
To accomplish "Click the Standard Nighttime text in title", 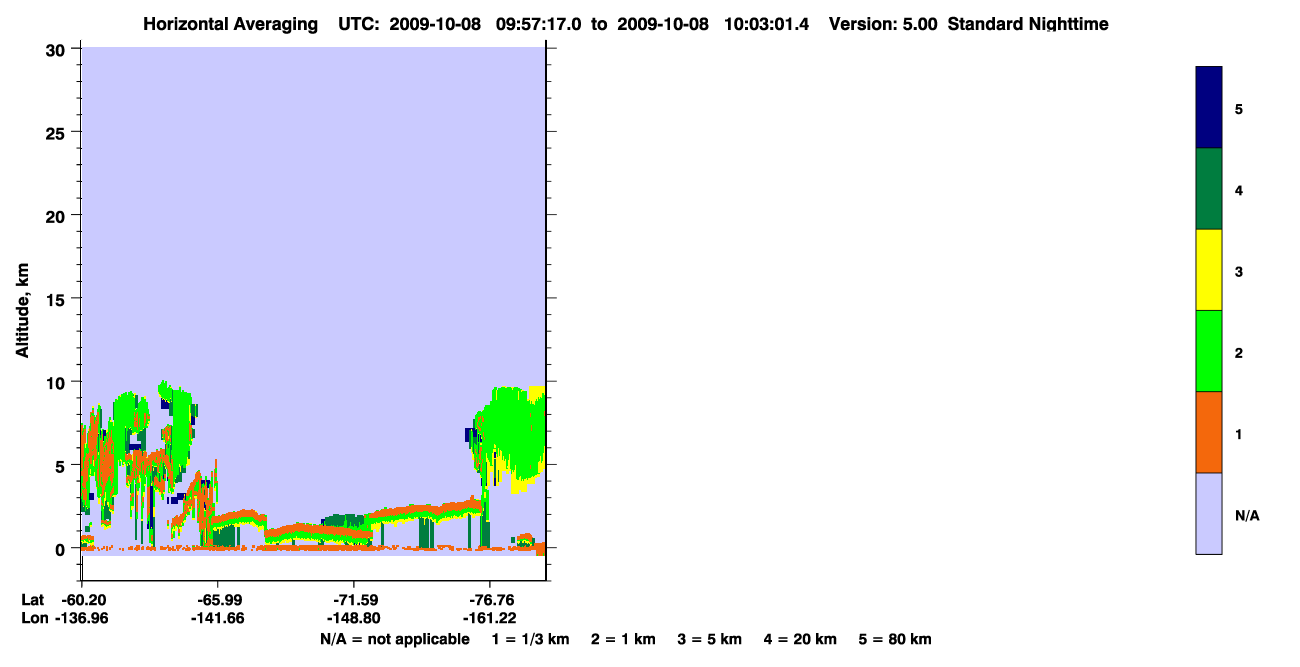I will [1028, 24].
